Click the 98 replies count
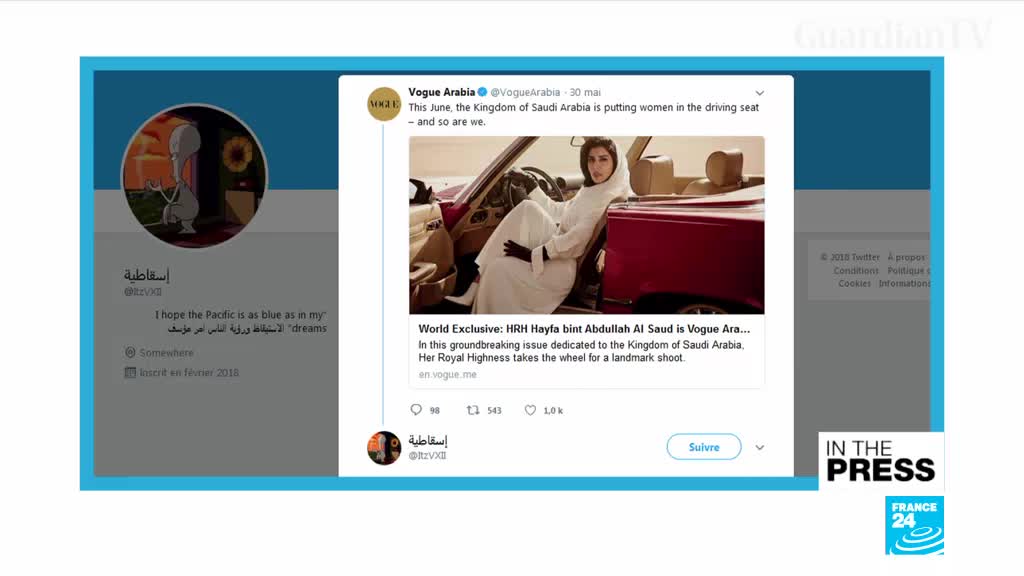This screenshot has width=1024, height=576. (x=435, y=411)
